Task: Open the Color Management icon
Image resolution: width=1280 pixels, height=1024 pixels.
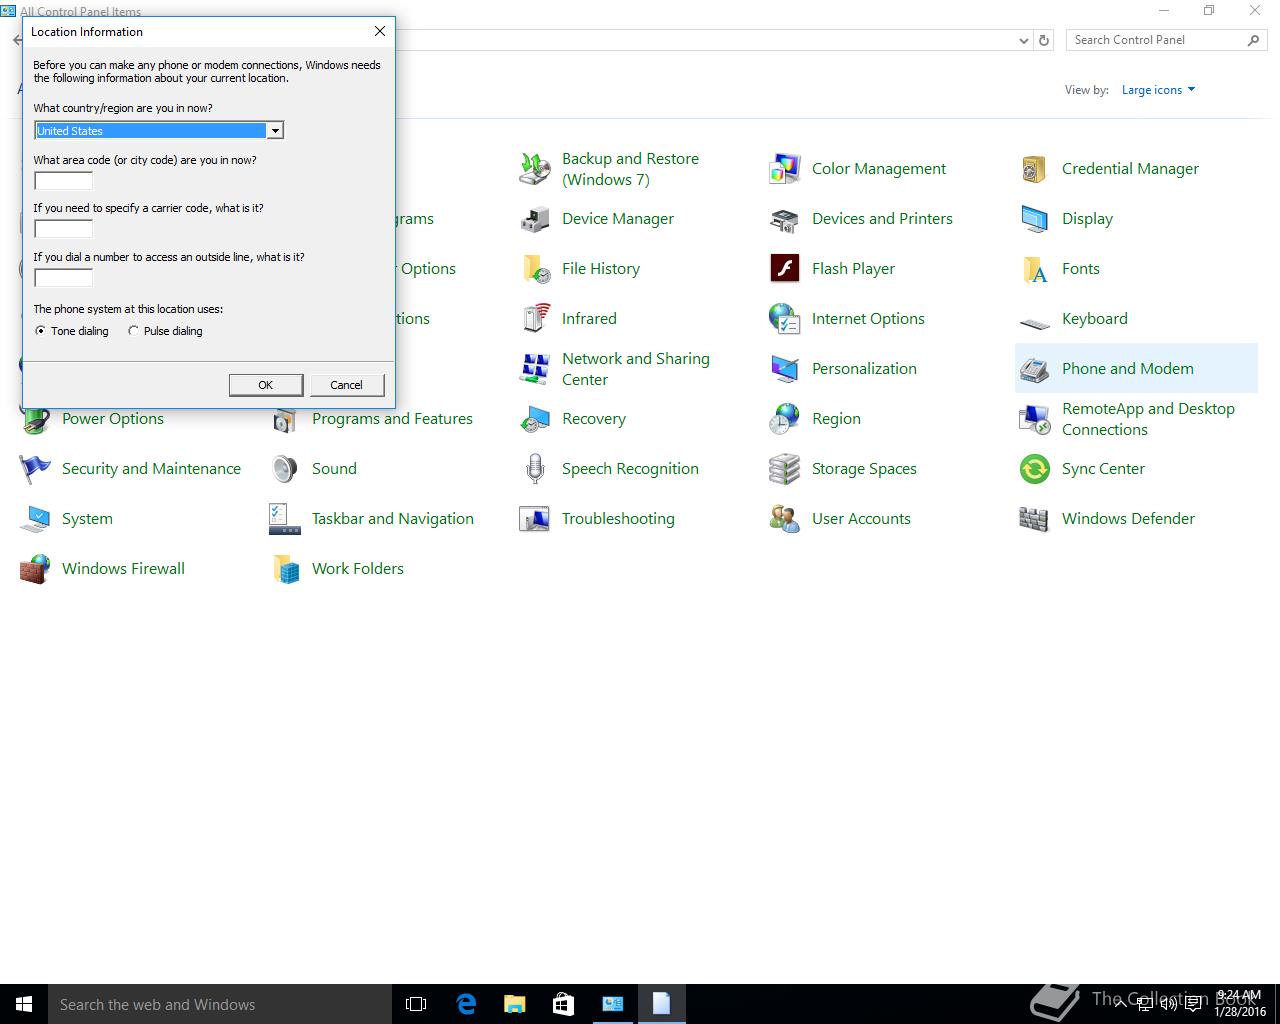Action: click(785, 169)
